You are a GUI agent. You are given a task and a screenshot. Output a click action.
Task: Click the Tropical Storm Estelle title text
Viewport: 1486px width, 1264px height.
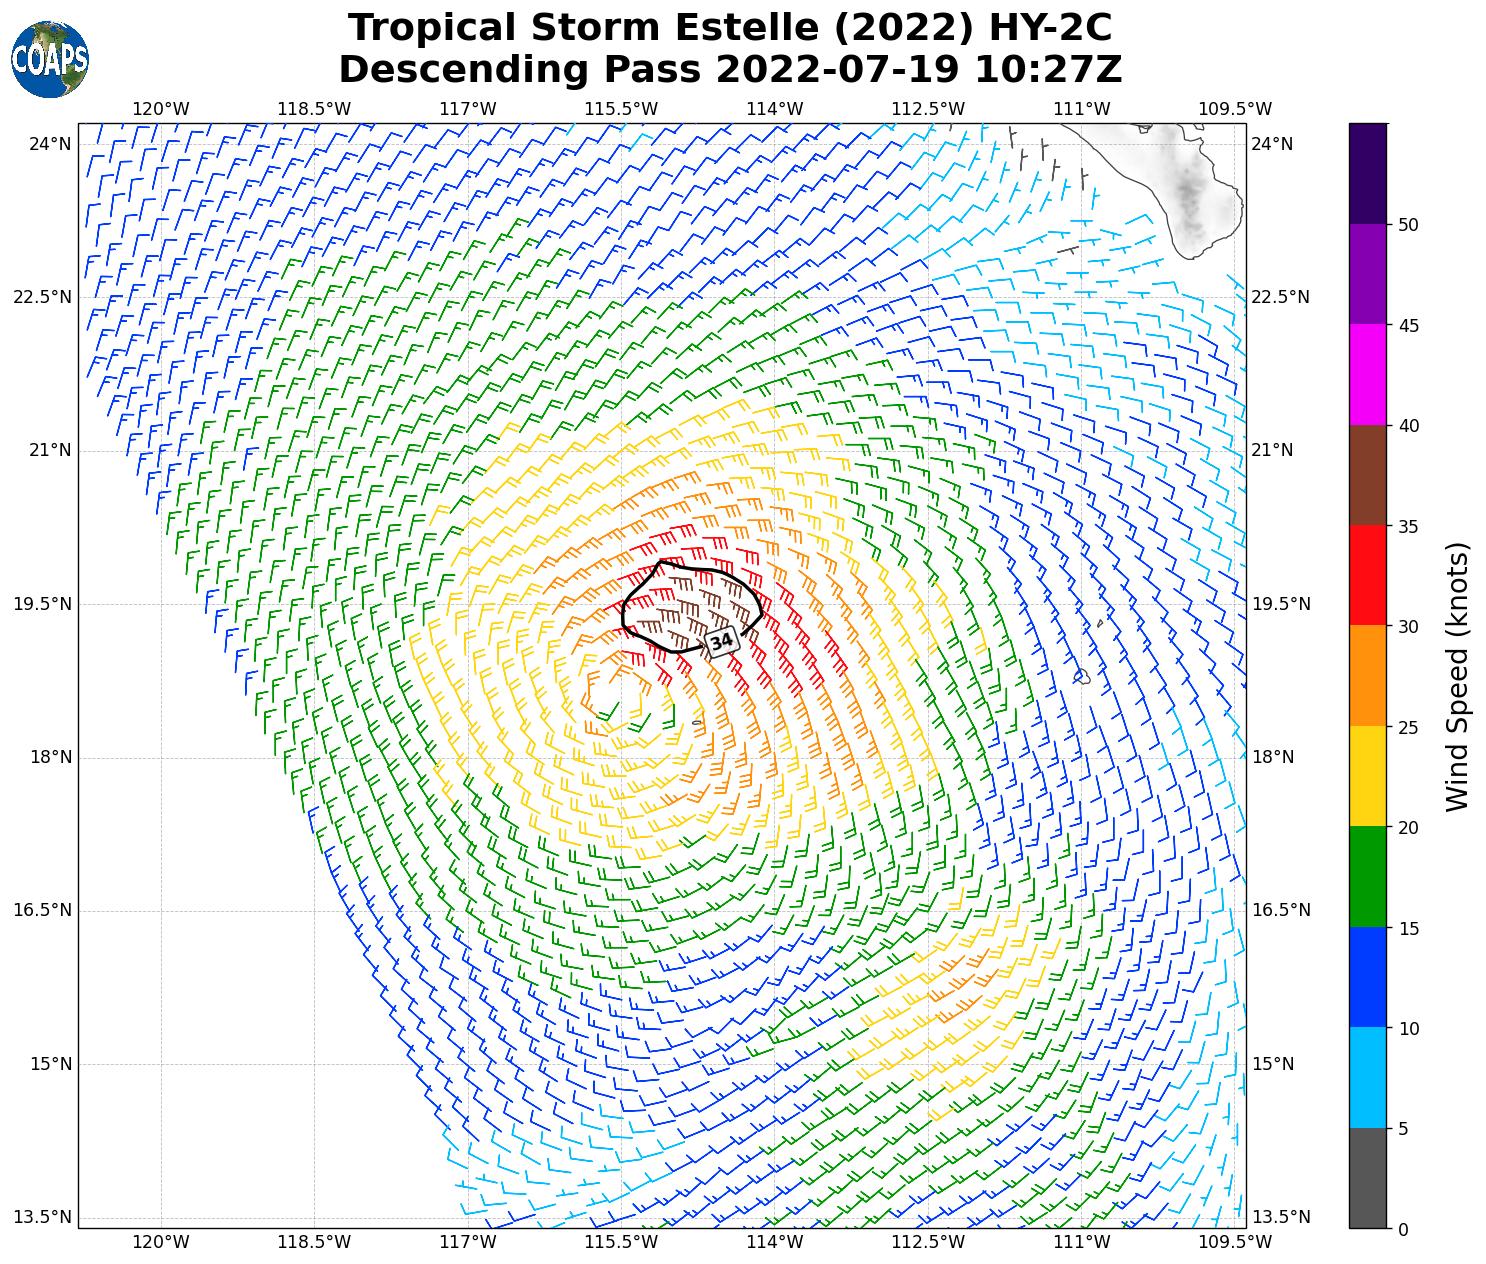[x=730, y=28]
